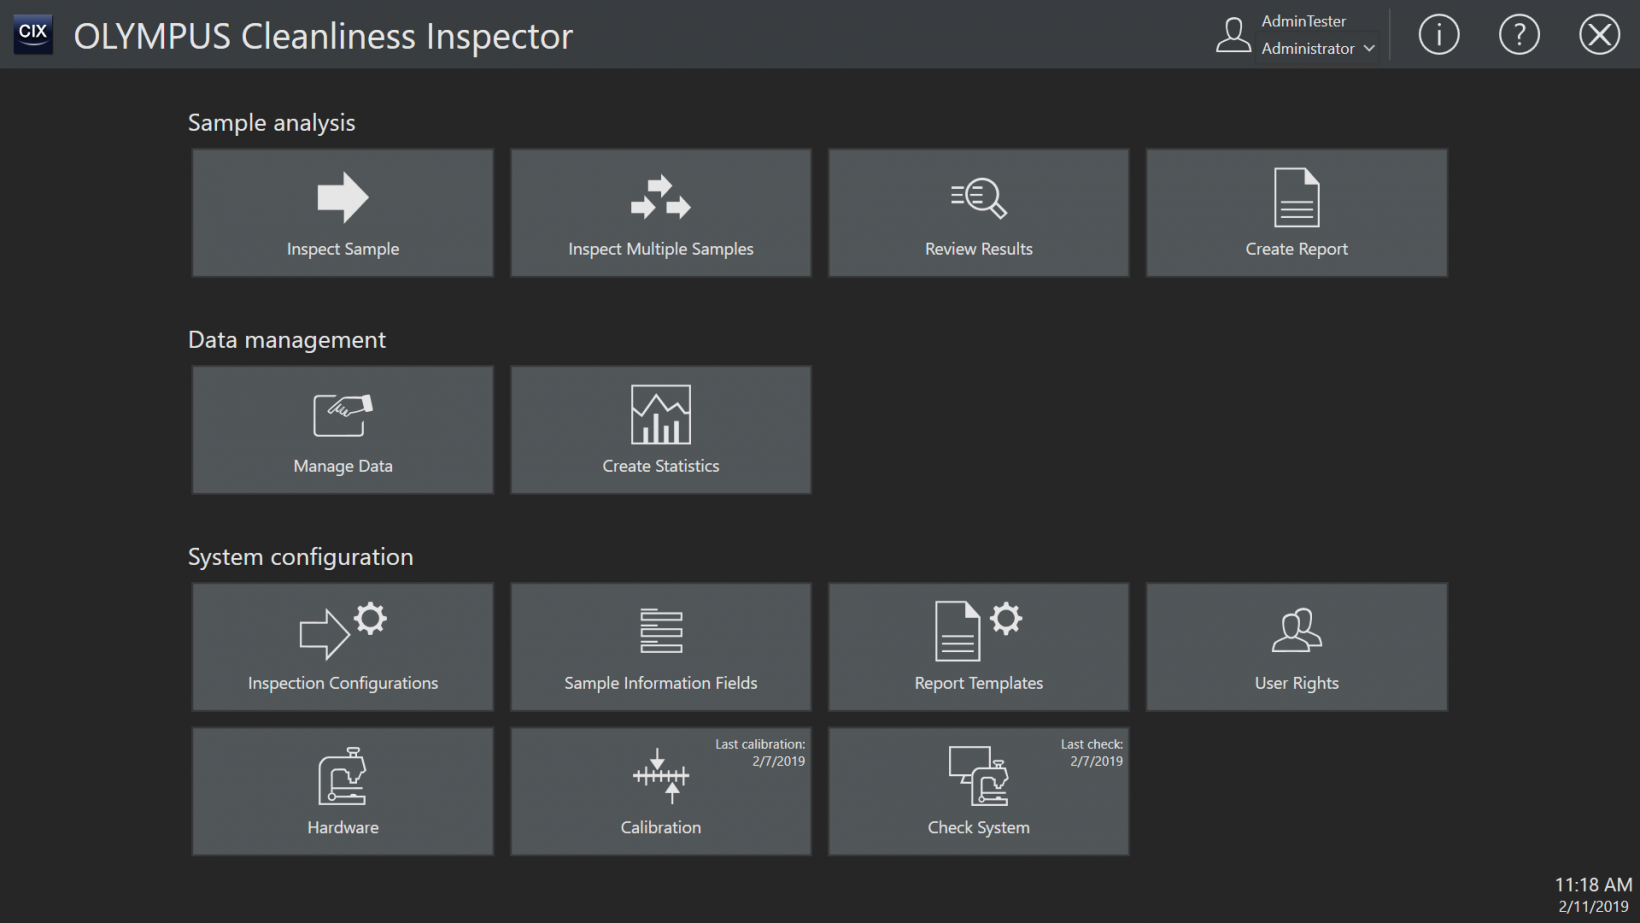Open the help question mark button

pyautogui.click(x=1518, y=35)
